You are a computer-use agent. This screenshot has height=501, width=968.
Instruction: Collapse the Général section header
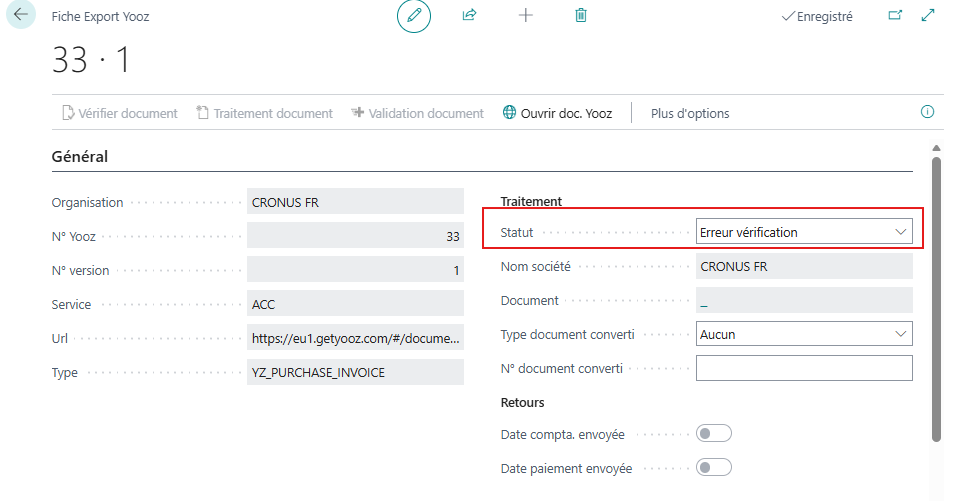coord(80,156)
